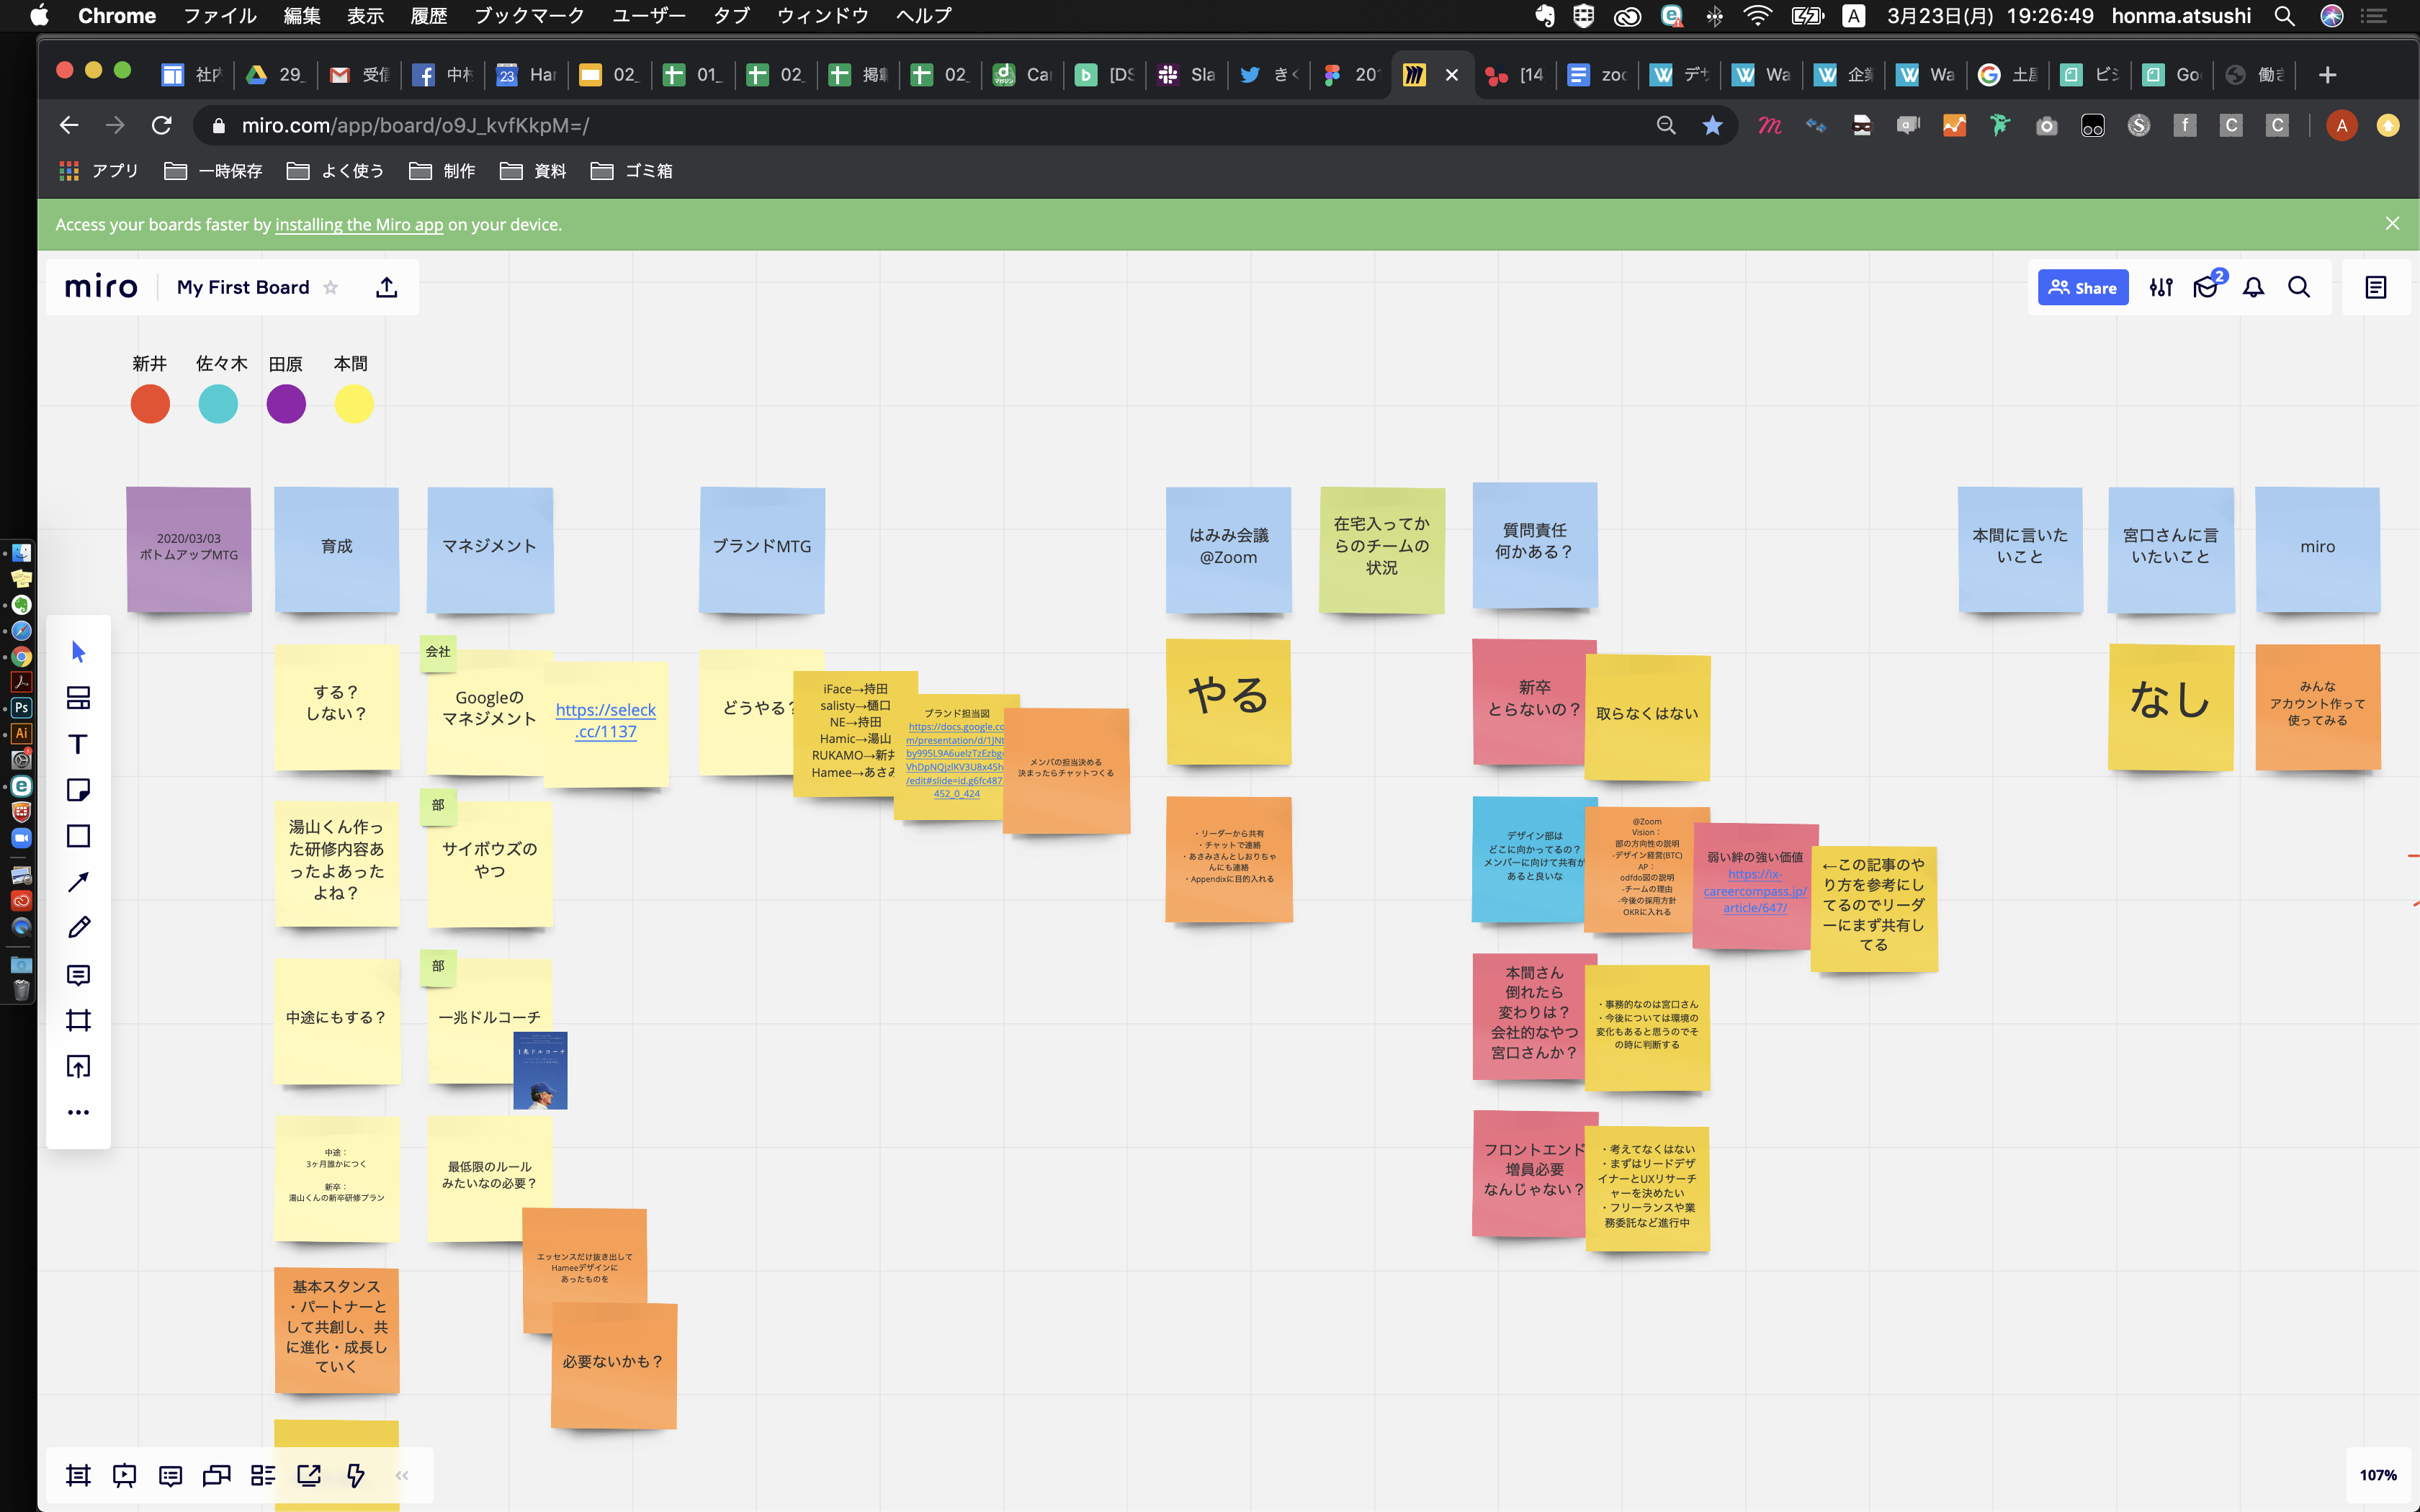This screenshot has width=2420, height=1512.
Task: Open the ファイル menu in menu bar
Action: tap(220, 16)
